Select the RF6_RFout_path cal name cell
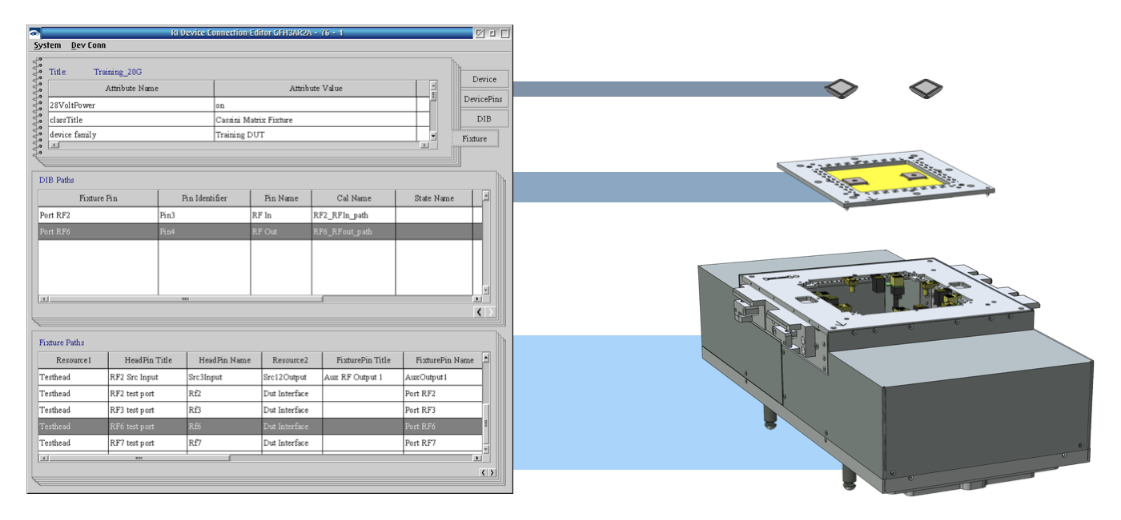The height and width of the screenshot is (520, 1121). pyautogui.click(x=353, y=231)
